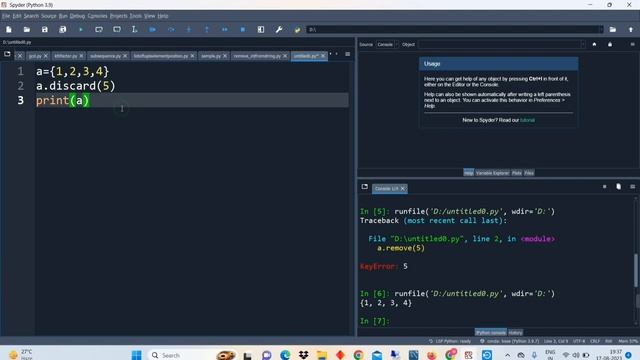Open the File menu

click(x=6, y=16)
